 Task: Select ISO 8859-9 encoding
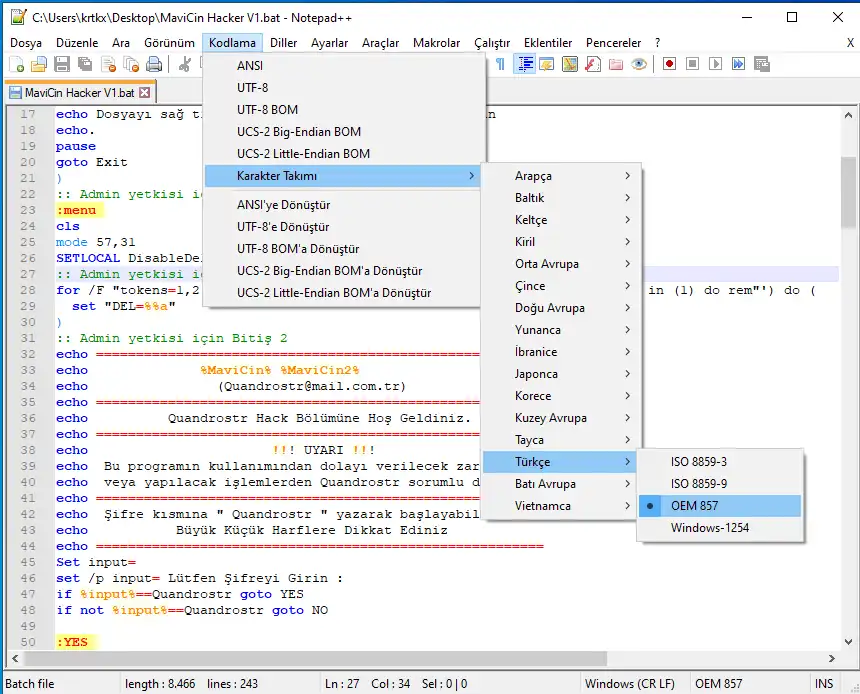point(720,484)
